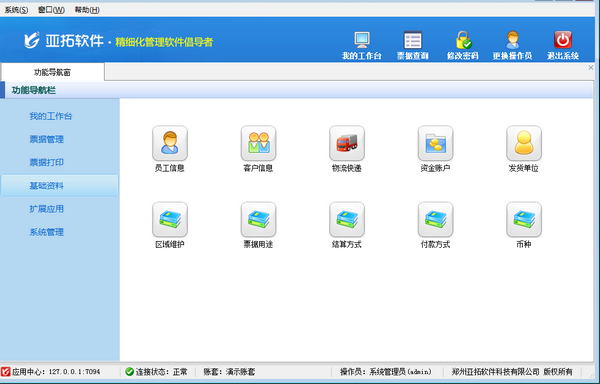
Task: Click the 功能导航栏 panel header
Action: pos(297,90)
